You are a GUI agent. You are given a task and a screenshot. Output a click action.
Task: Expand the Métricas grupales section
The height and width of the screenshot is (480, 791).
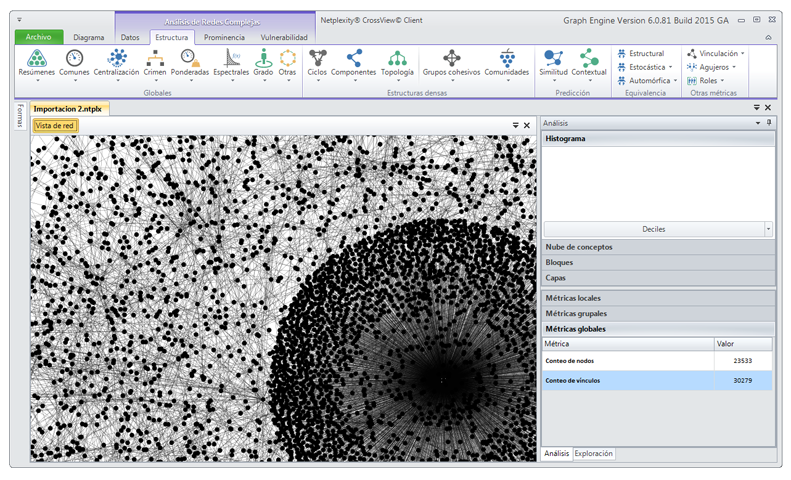click(658, 314)
